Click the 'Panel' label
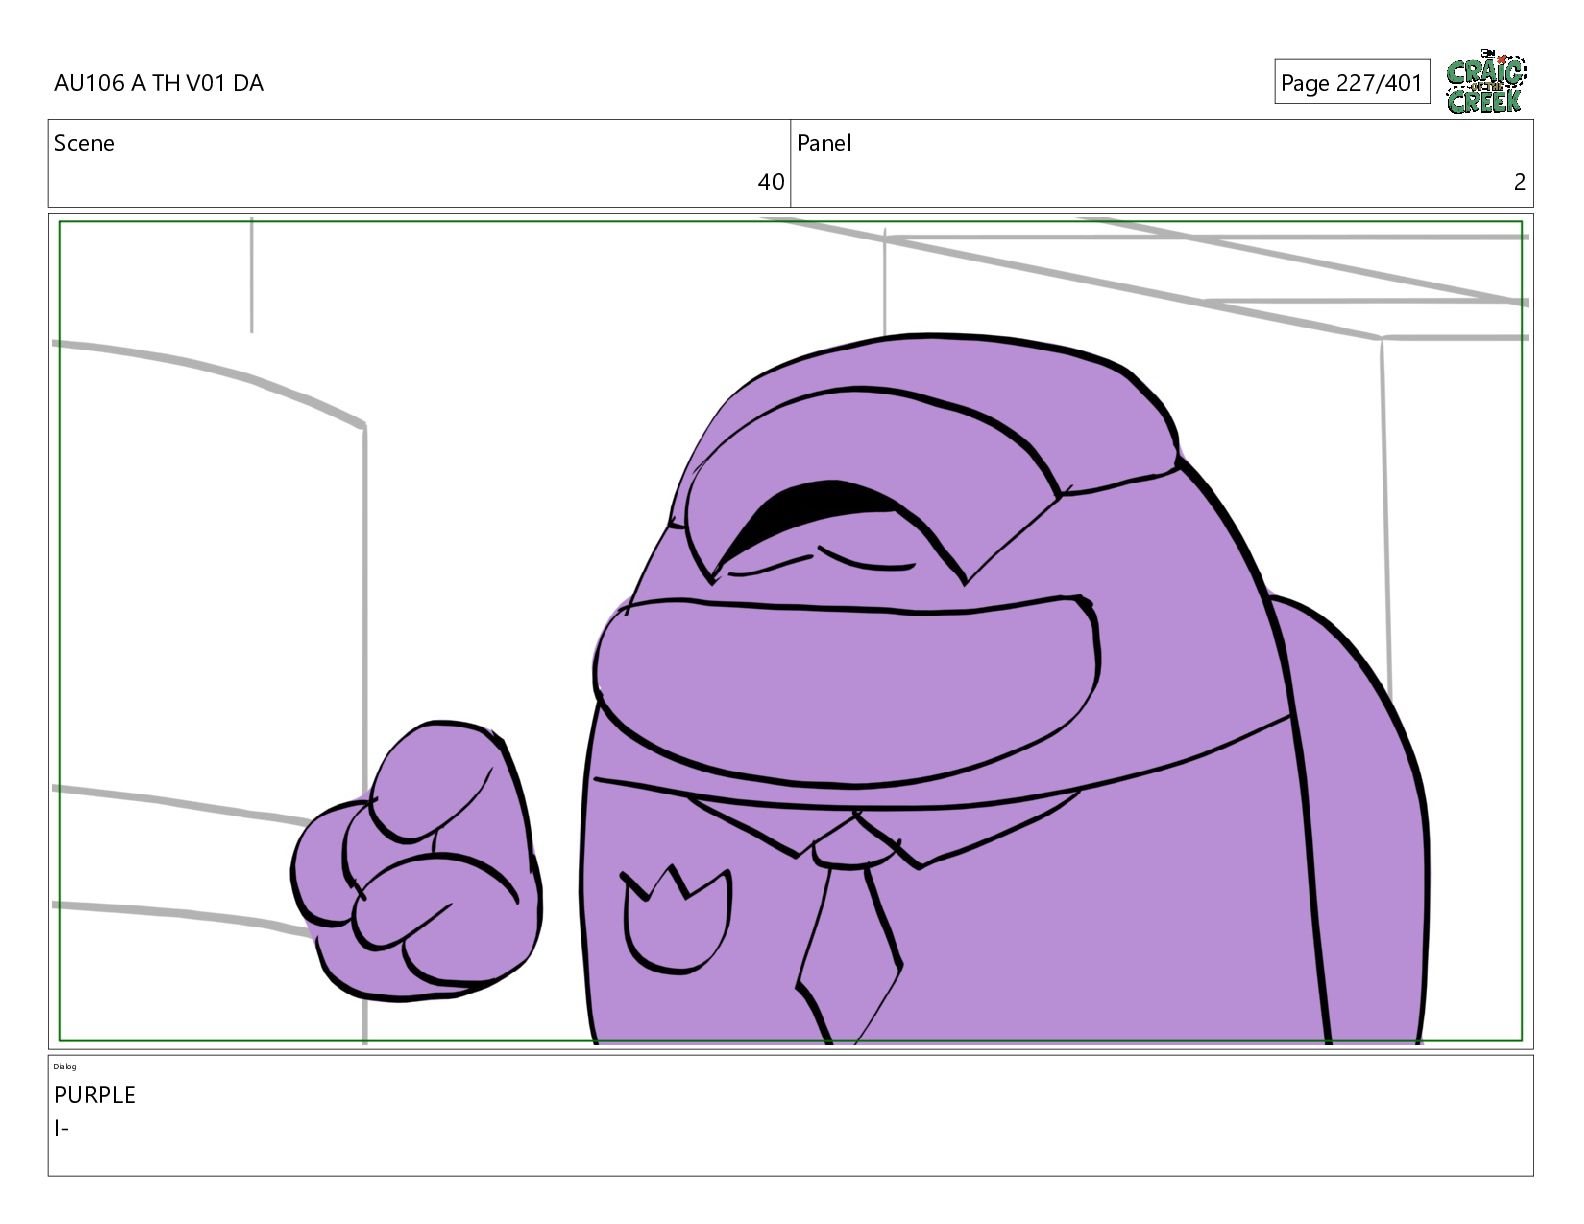 [824, 143]
